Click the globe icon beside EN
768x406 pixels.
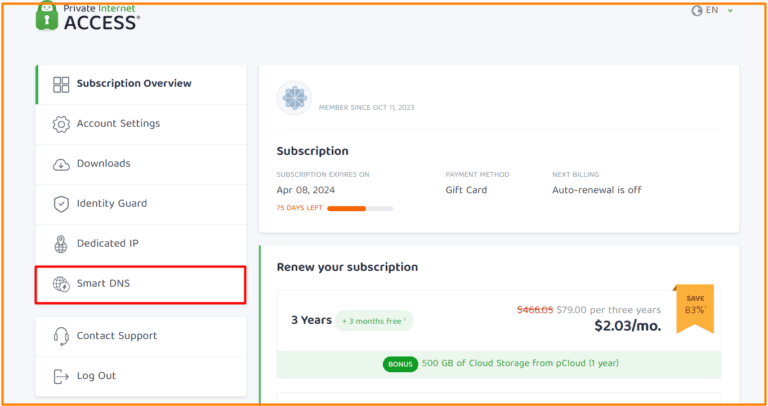(697, 10)
